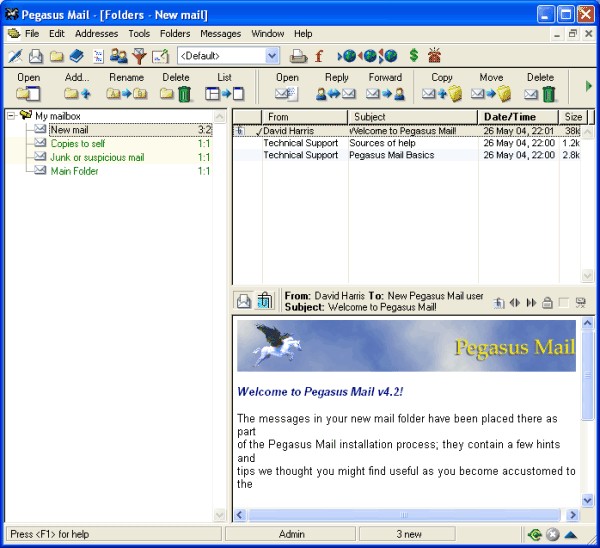The height and width of the screenshot is (548, 600).
Task: Click the message Delete button at far right
Action: tap(540, 86)
